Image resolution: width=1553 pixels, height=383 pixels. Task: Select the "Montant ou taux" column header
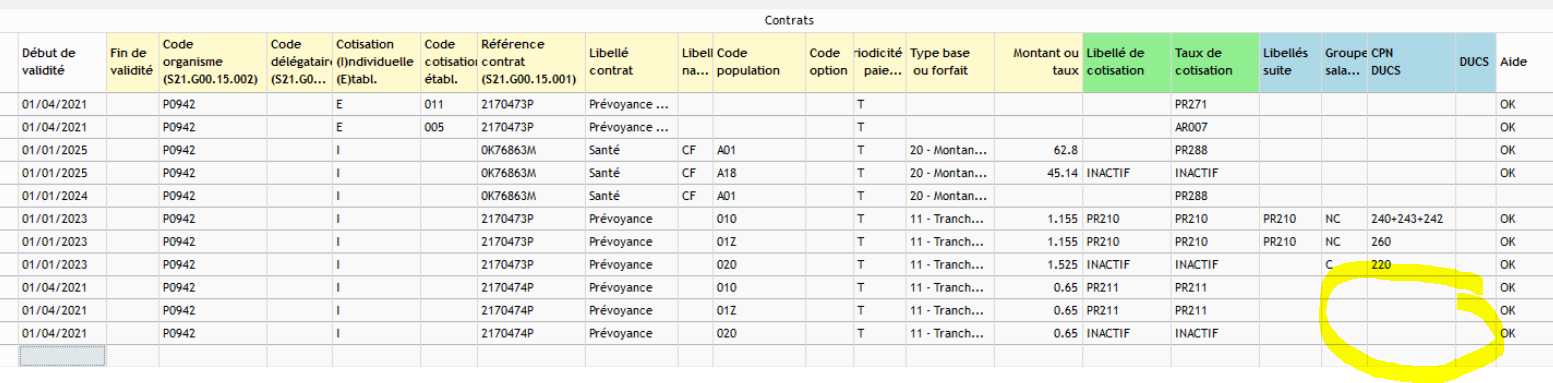(1038, 62)
